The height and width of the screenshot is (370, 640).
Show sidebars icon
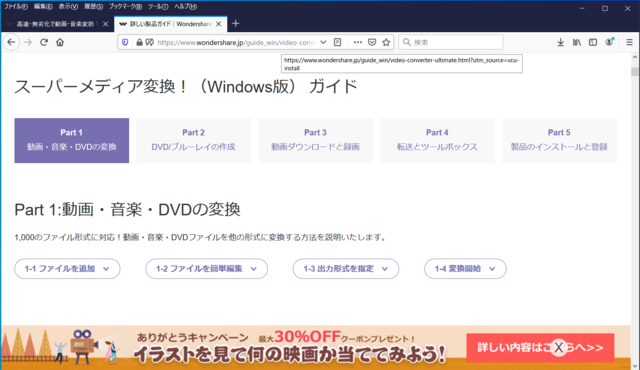(593, 42)
